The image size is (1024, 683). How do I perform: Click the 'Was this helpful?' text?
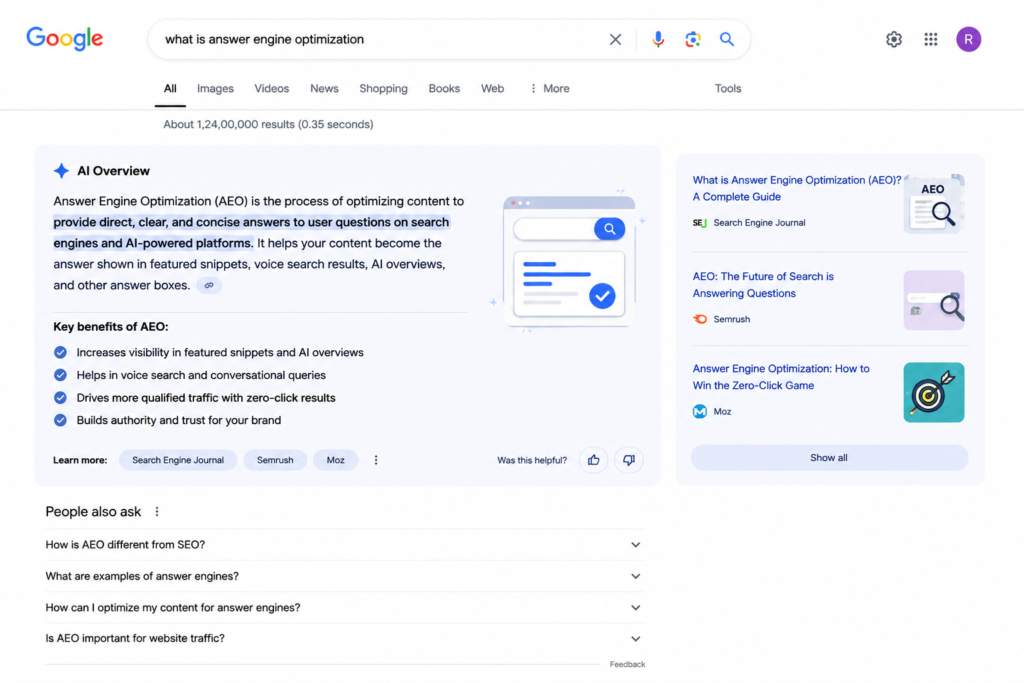click(x=532, y=460)
